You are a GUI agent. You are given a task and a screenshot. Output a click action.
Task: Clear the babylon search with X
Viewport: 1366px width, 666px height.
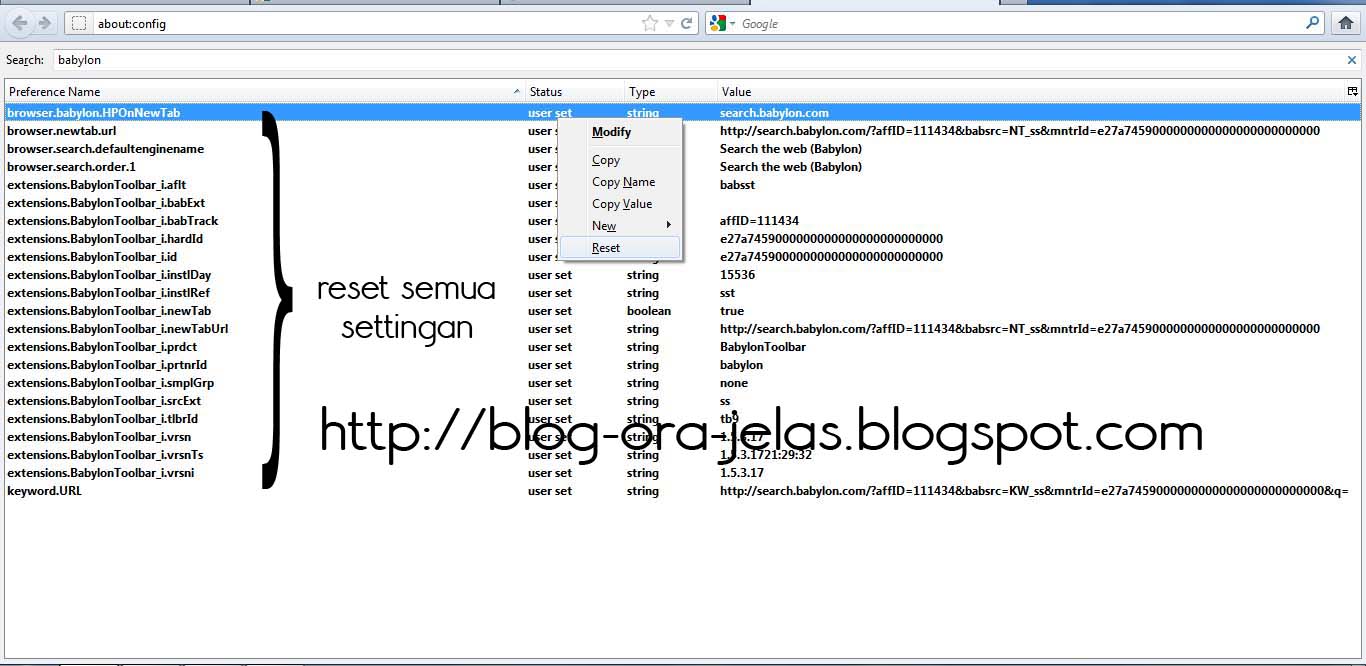click(1352, 60)
